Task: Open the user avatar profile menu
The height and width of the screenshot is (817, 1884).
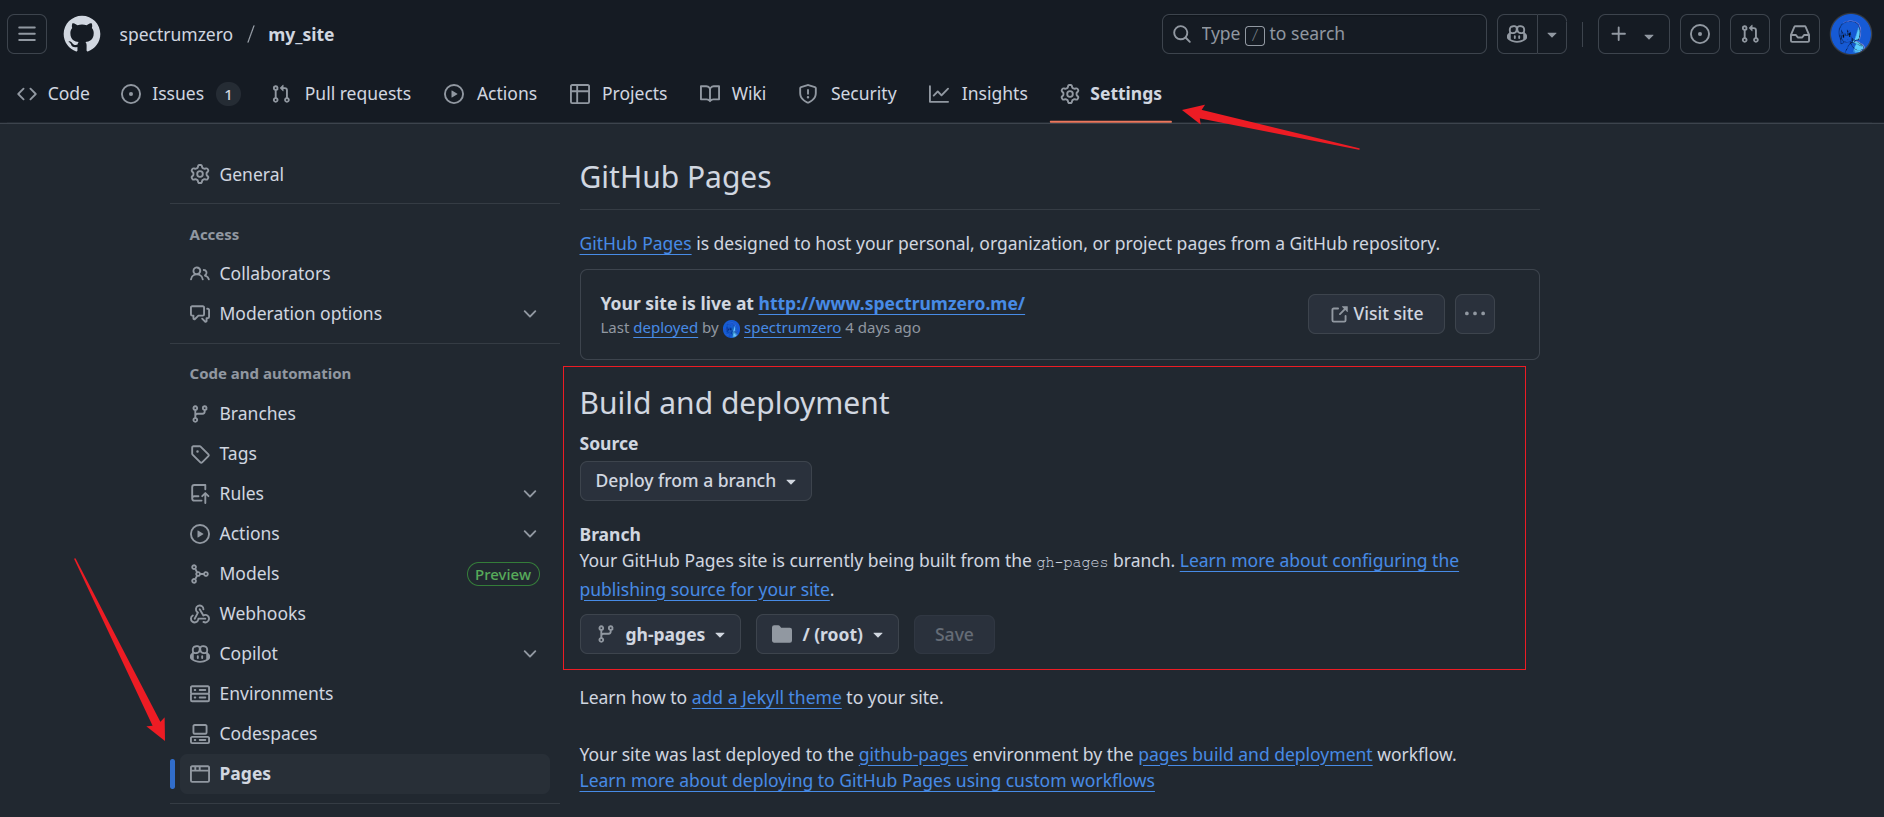Action: point(1850,34)
